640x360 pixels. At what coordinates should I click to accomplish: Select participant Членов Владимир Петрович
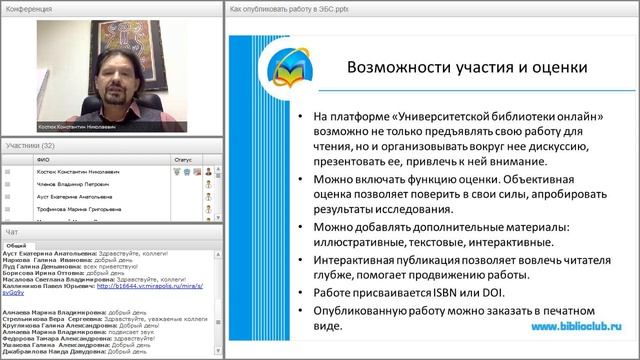point(73,184)
